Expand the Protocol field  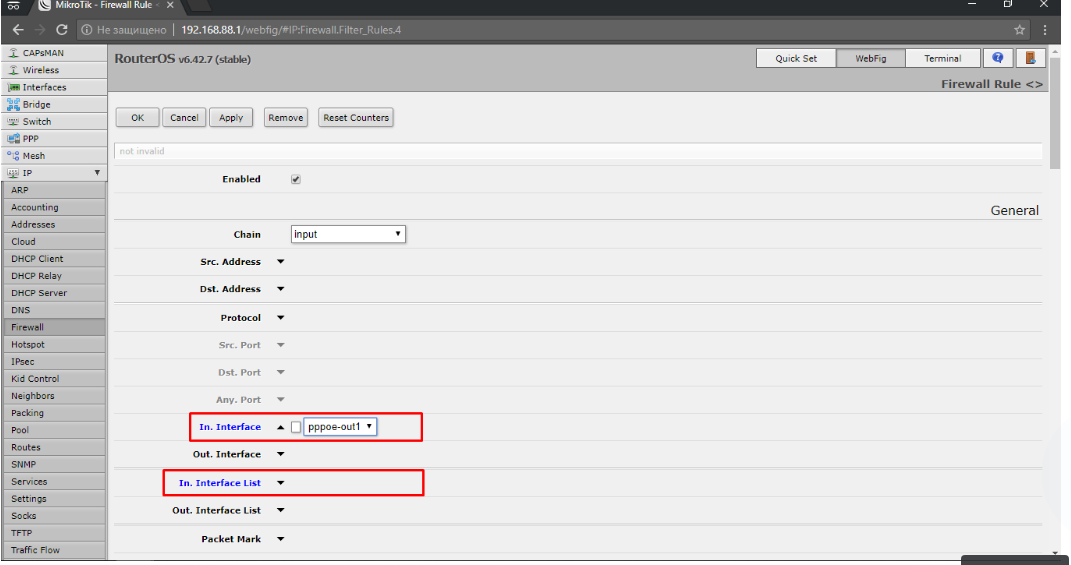[281, 318]
